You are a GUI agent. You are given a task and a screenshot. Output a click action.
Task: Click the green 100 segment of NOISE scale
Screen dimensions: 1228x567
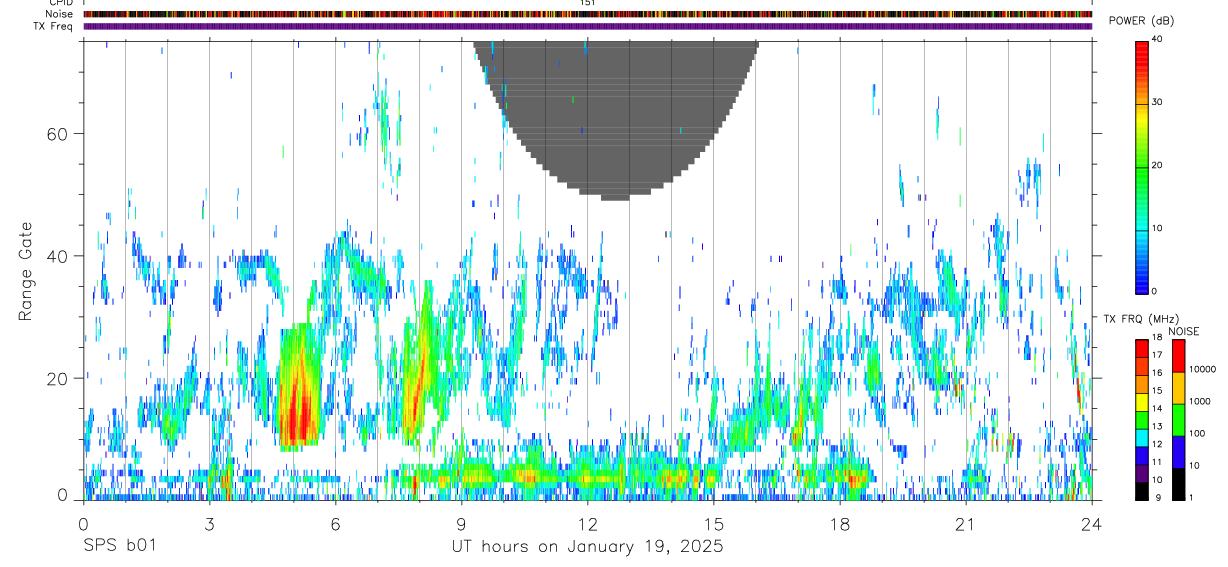(1178, 420)
